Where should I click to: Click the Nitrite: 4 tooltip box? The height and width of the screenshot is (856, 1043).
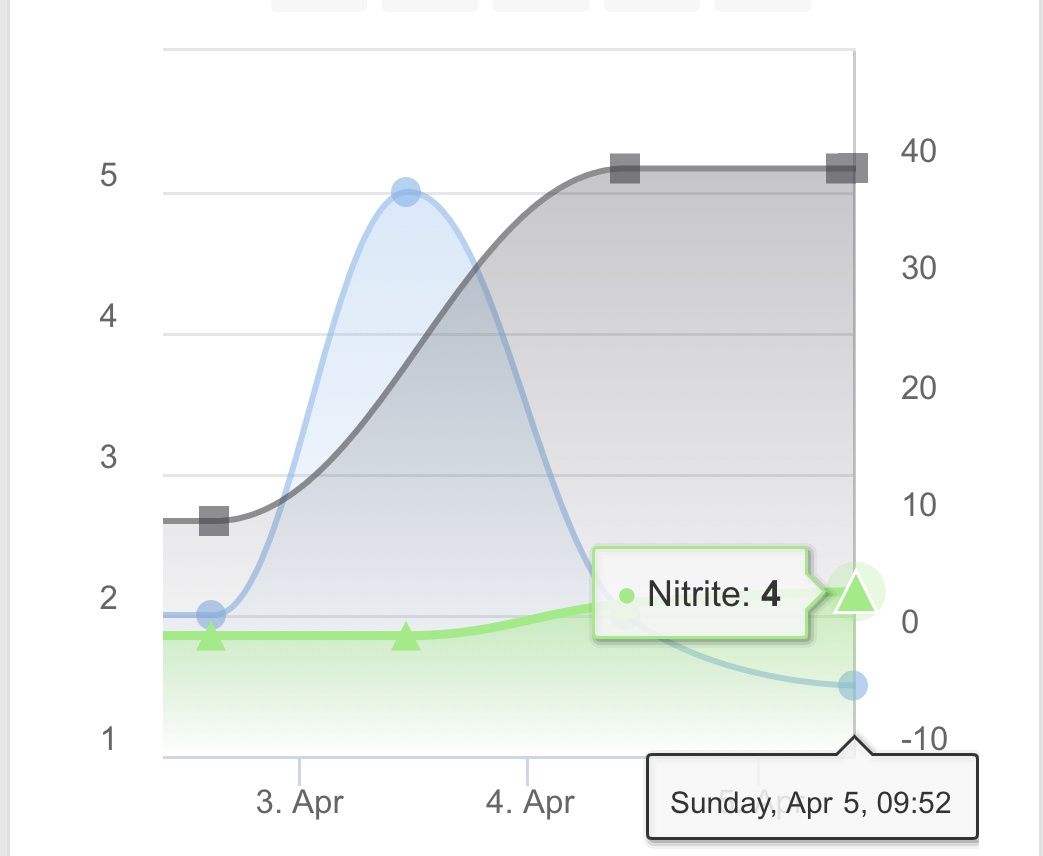700,593
